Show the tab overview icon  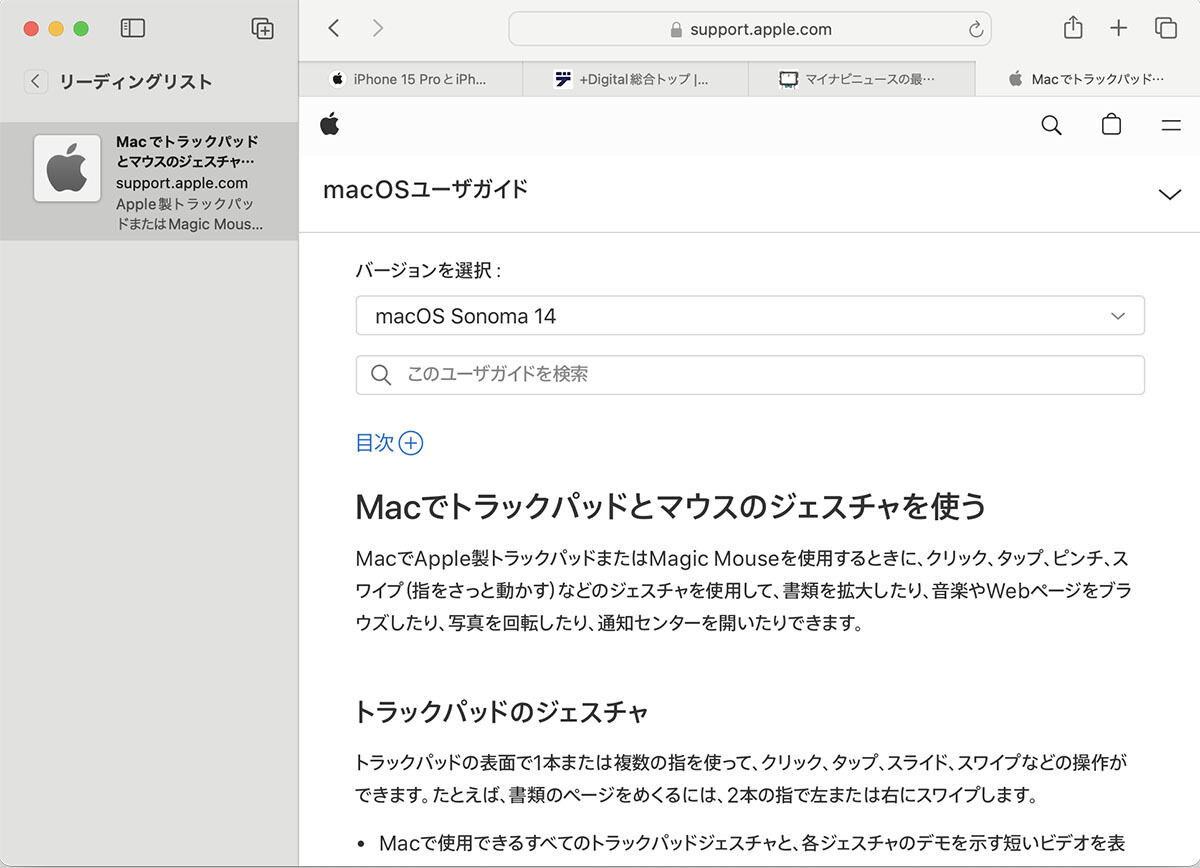click(1166, 29)
